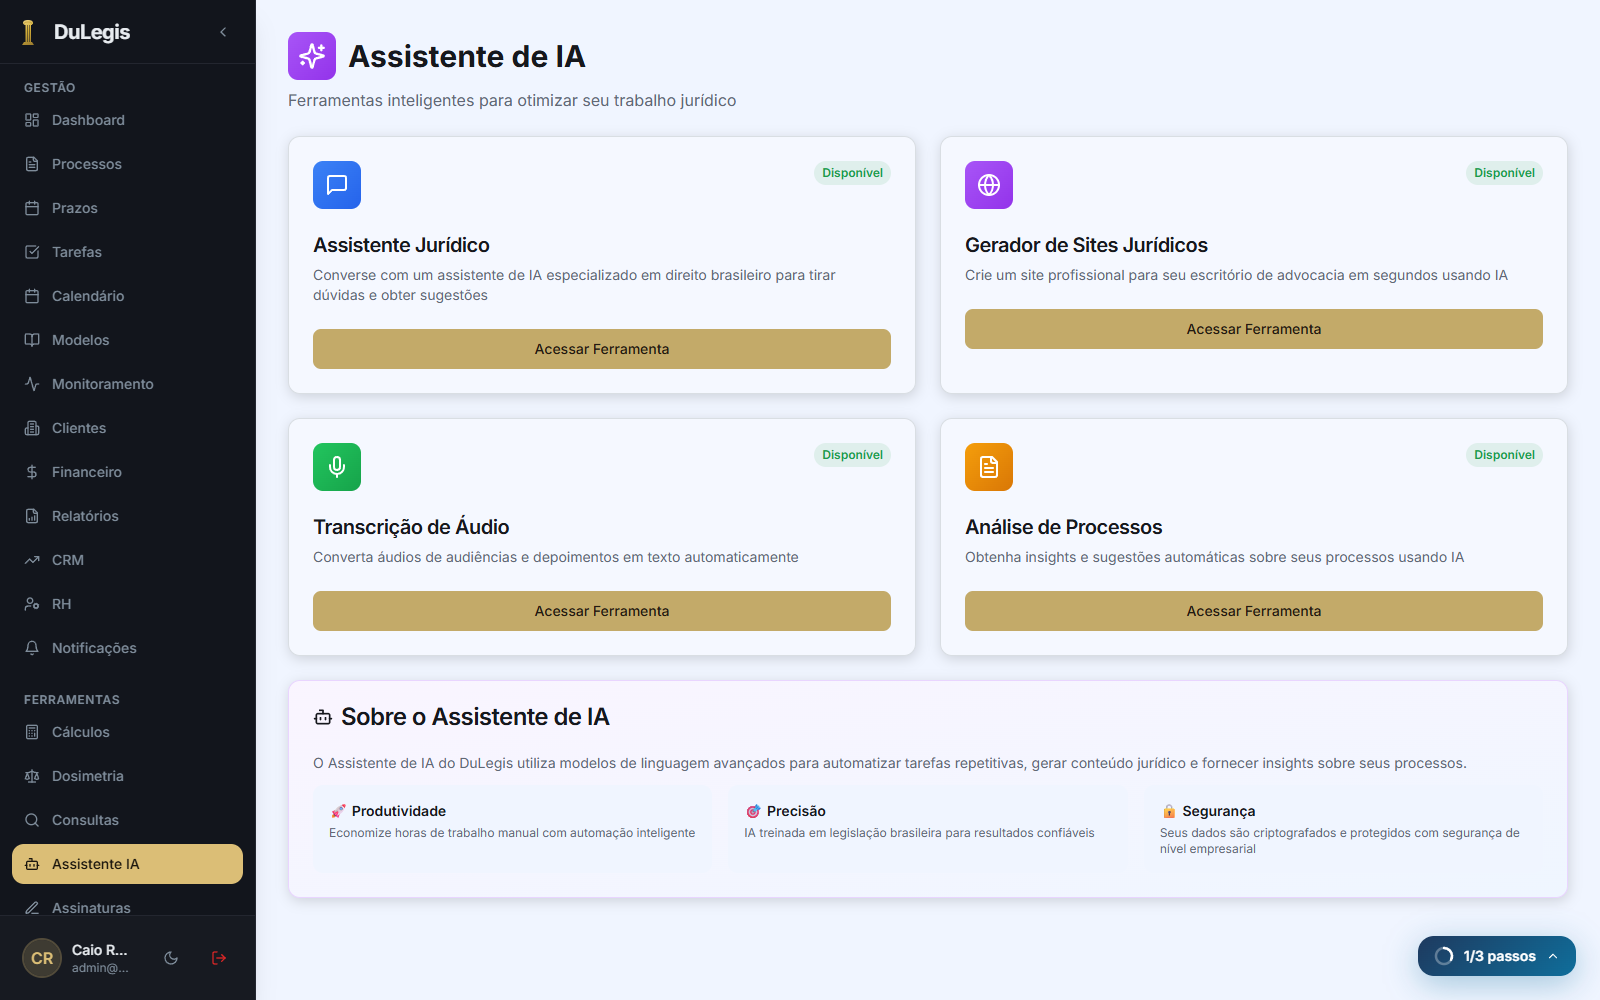Image resolution: width=1600 pixels, height=1000 pixels.
Task: Go to the Processos section
Action: 127,164
